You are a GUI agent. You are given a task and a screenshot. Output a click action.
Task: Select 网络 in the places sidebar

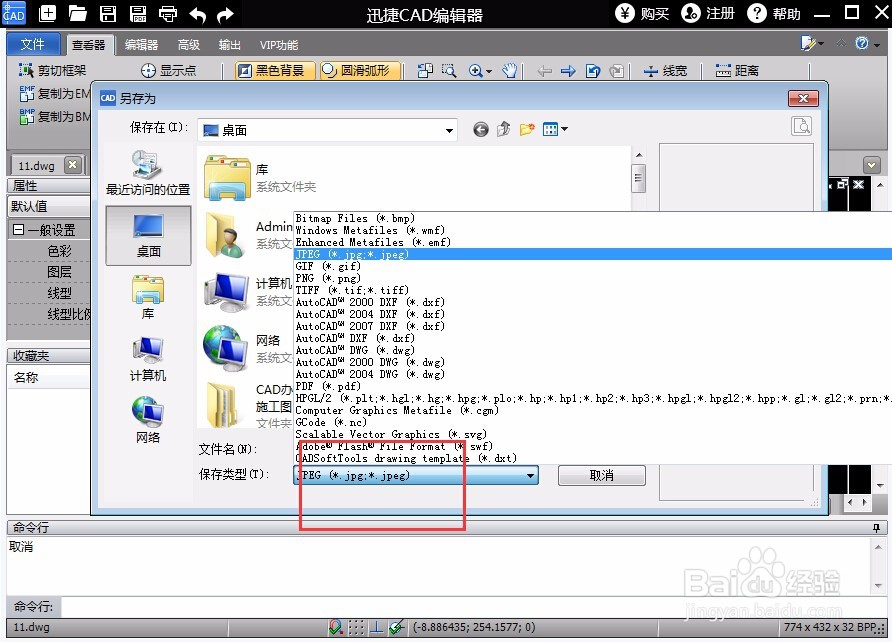point(148,420)
